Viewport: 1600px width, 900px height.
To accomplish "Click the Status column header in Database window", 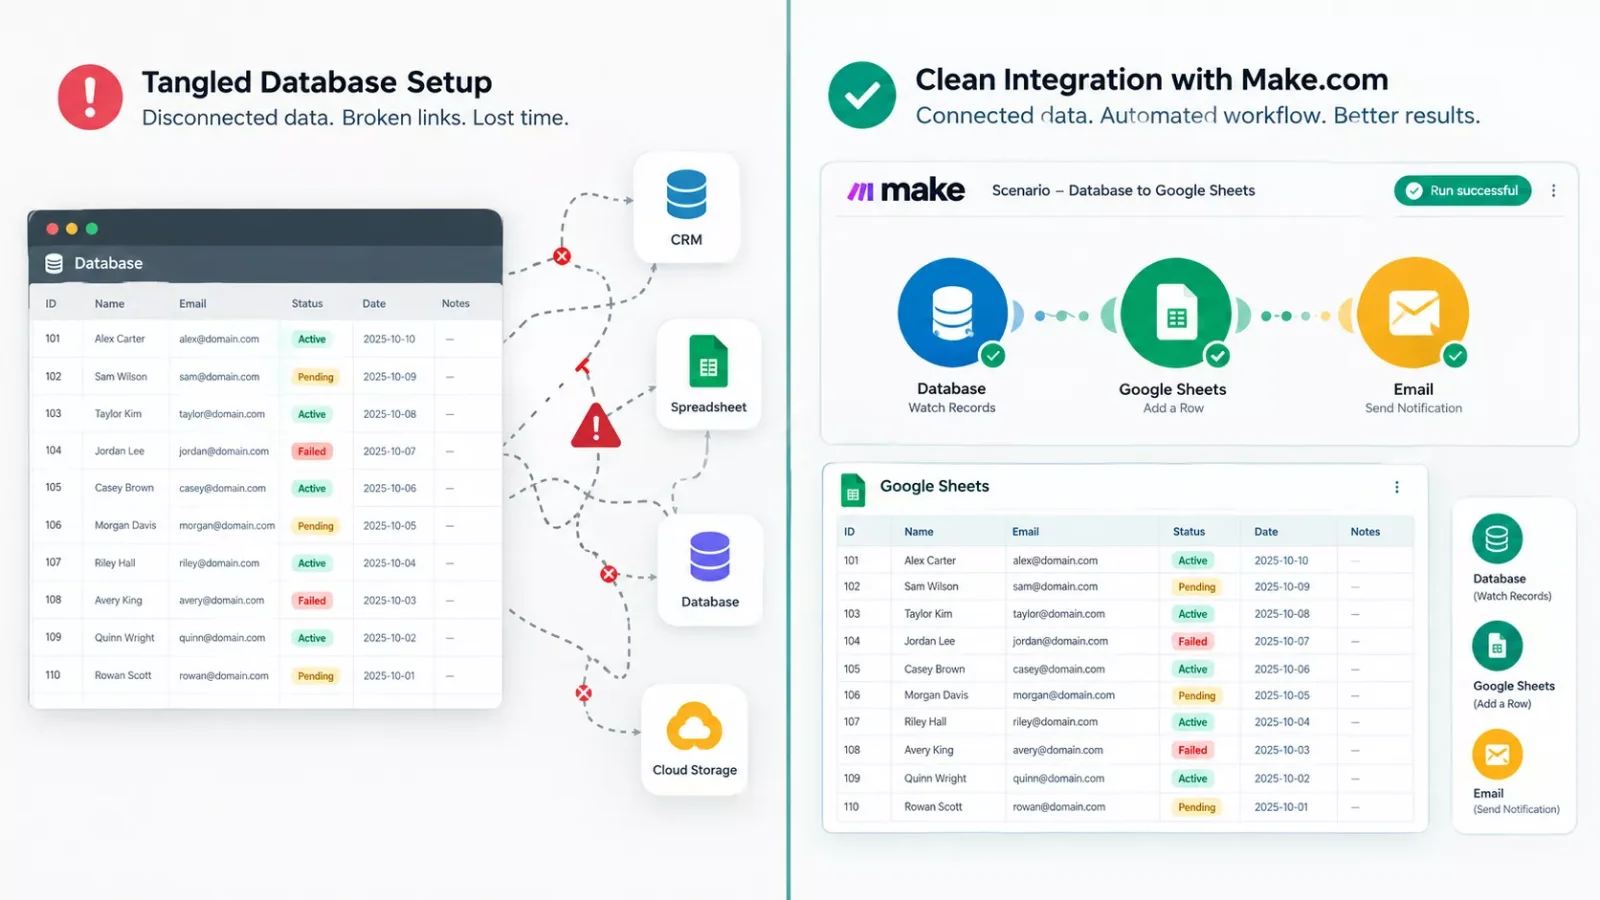I will click(x=307, y=303).
